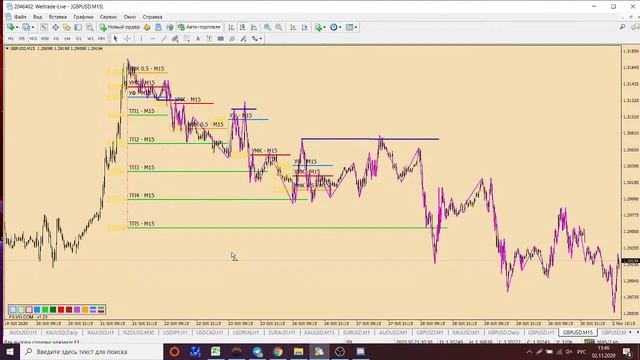640x360 pixels.
Task: Expand the arrows drawing tool dropdown
Action: [x=260, y=39]
